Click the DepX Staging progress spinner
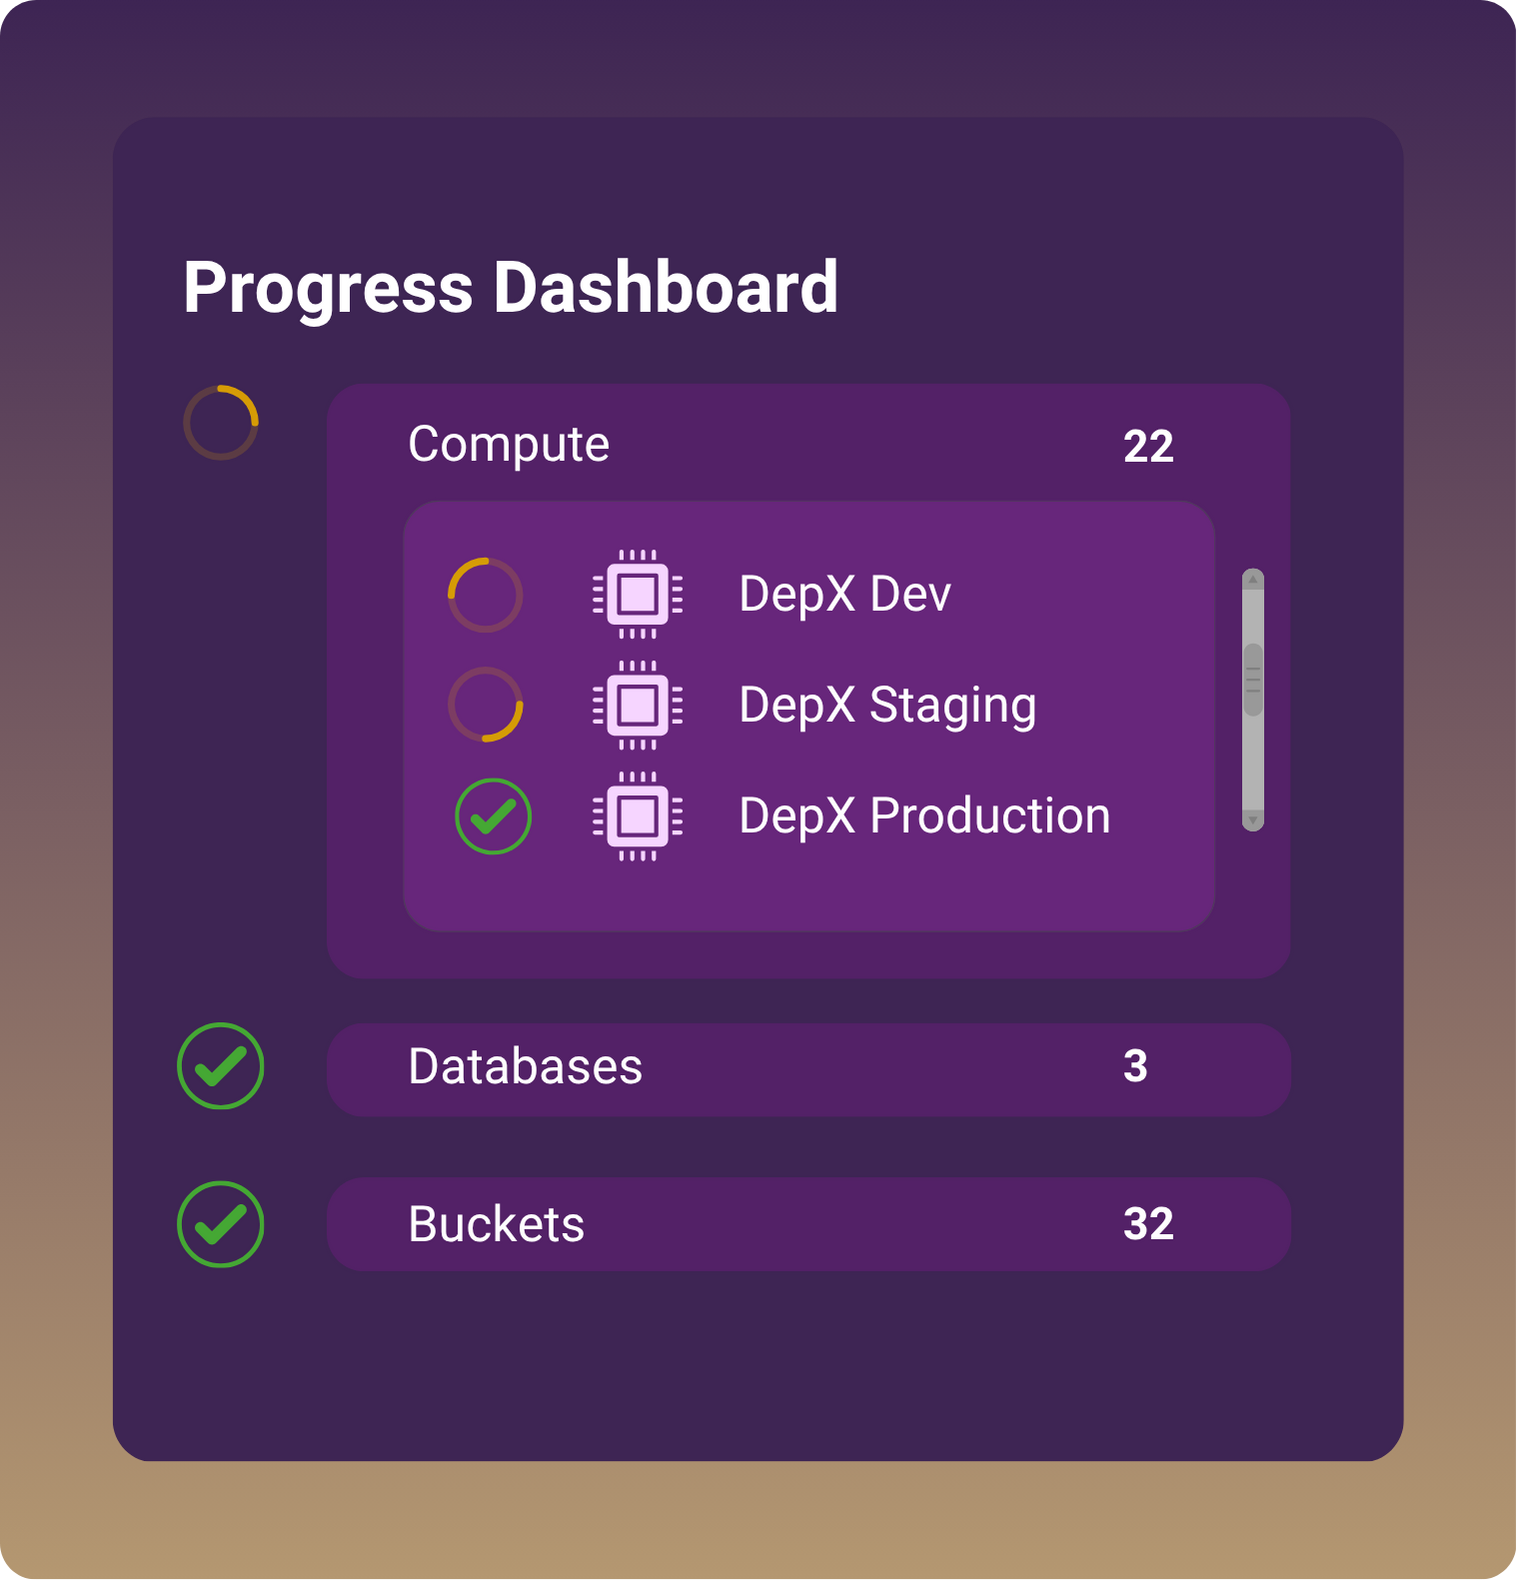Screen dimensions: 1517x1581 point(485,705)
